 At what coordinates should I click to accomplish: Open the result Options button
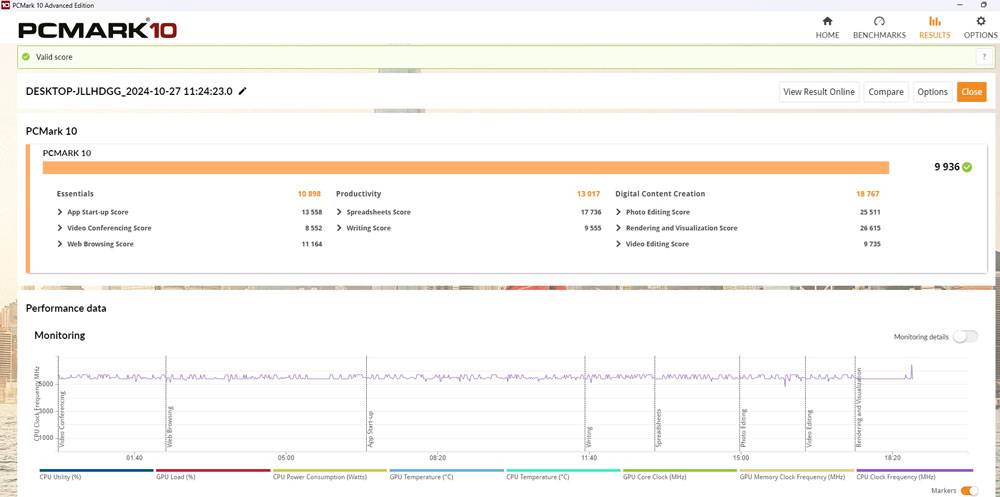(x=932, y=92)
